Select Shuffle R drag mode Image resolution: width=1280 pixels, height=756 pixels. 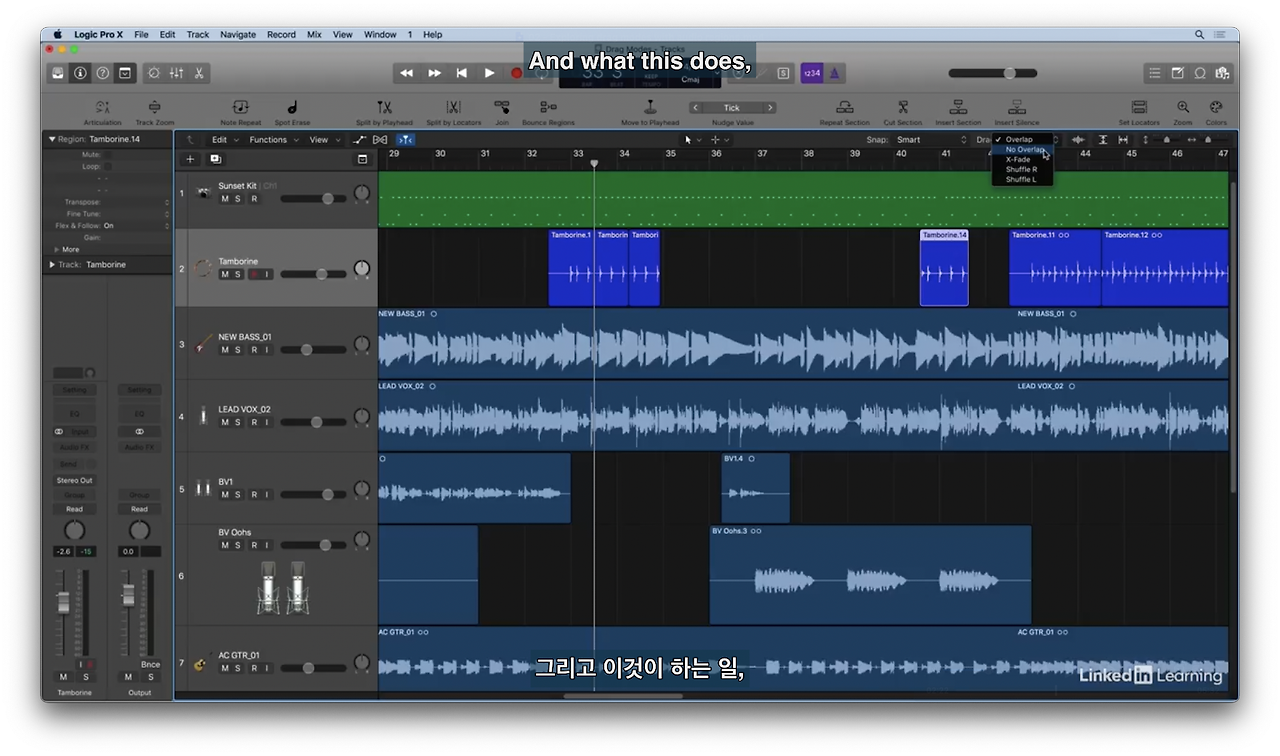click(1021, 170)
